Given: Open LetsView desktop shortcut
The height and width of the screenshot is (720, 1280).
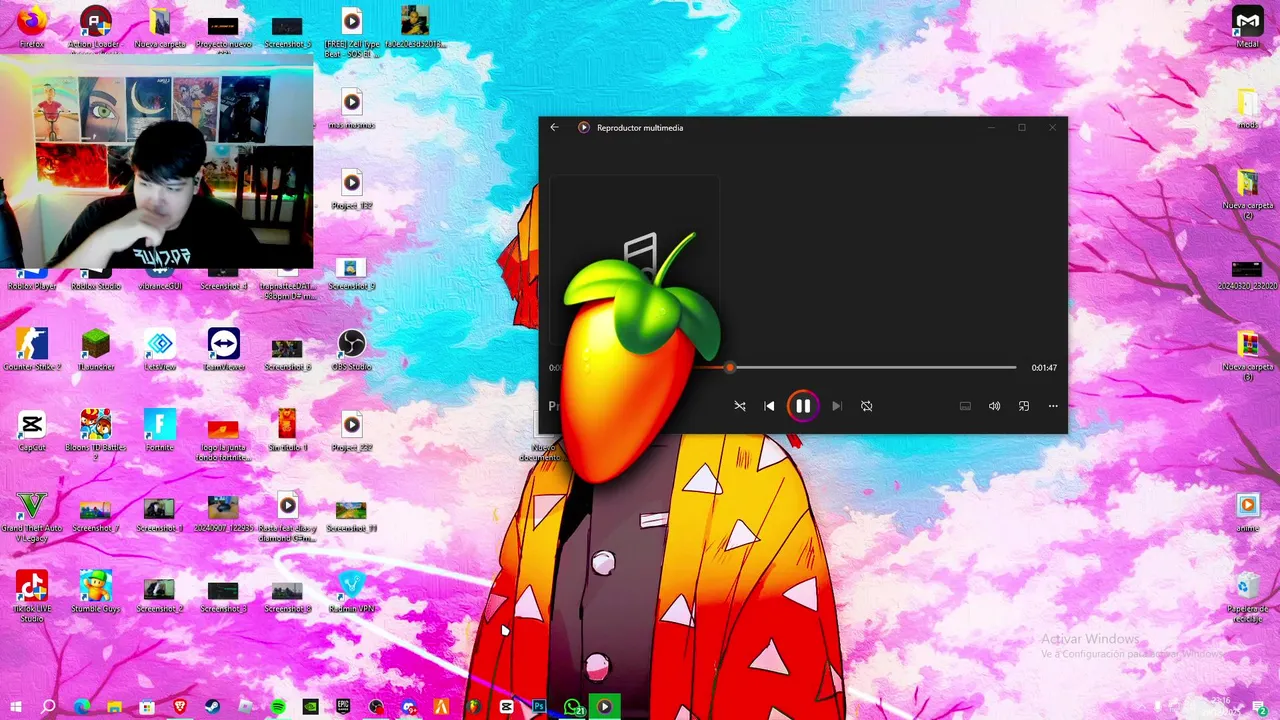Looking at the screenshot, I should pyautogui.click(x=160, y=350).
